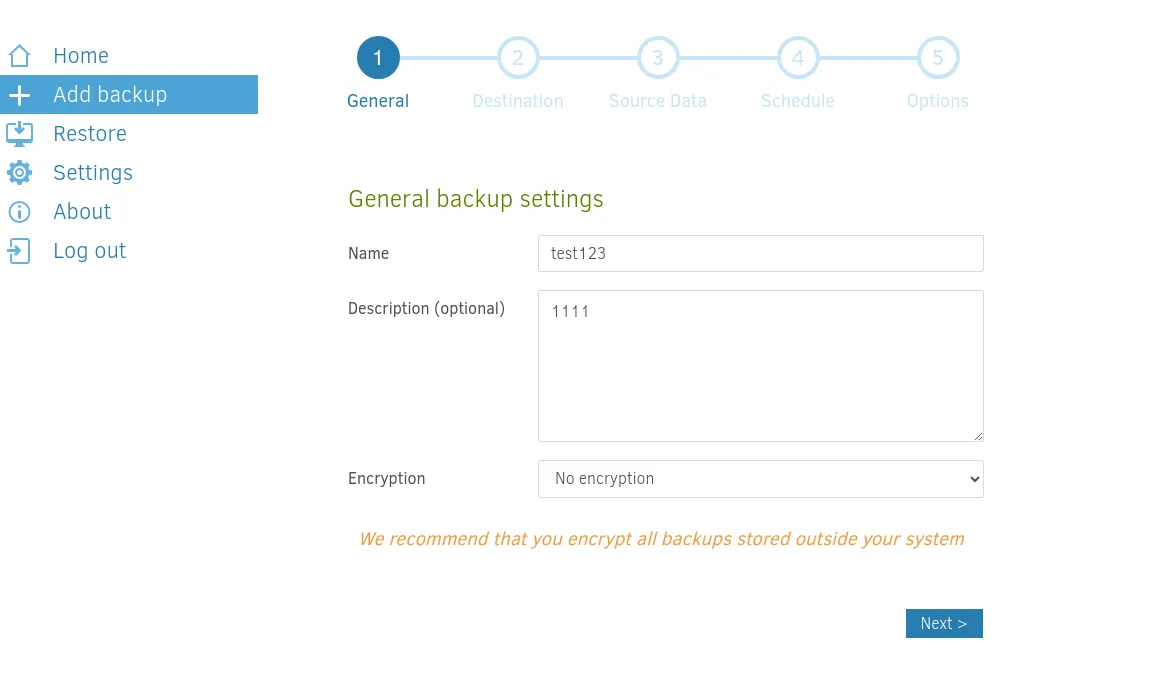Click into the Name input field
Image resolution: width=1170 pixels, height=681 pixels.
pyautogui.click(x=760, y=254)
